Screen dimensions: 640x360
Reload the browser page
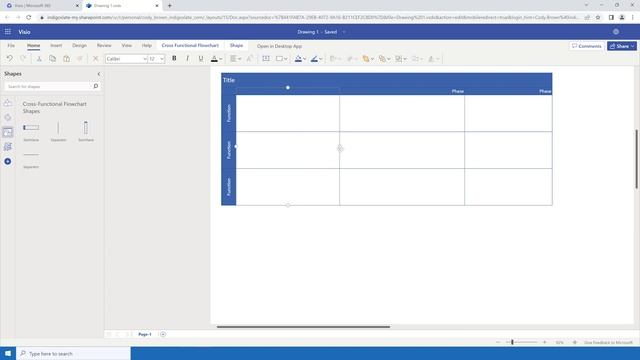click(x=29, y=18)
